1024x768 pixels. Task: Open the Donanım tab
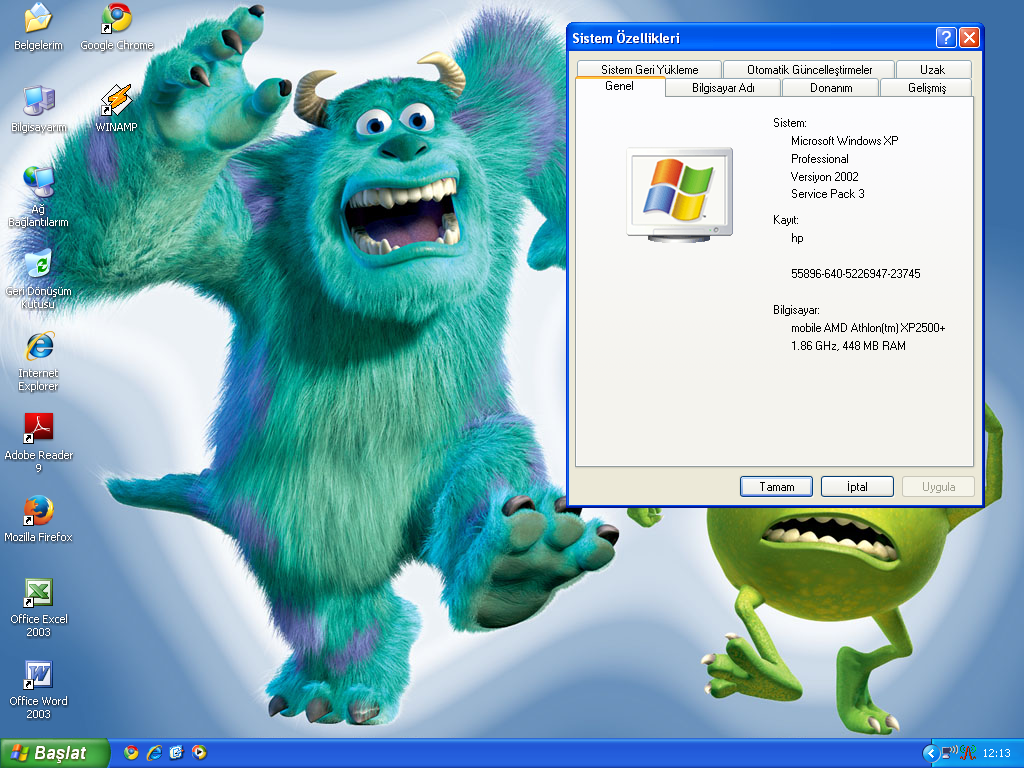[x=830, y=88]
